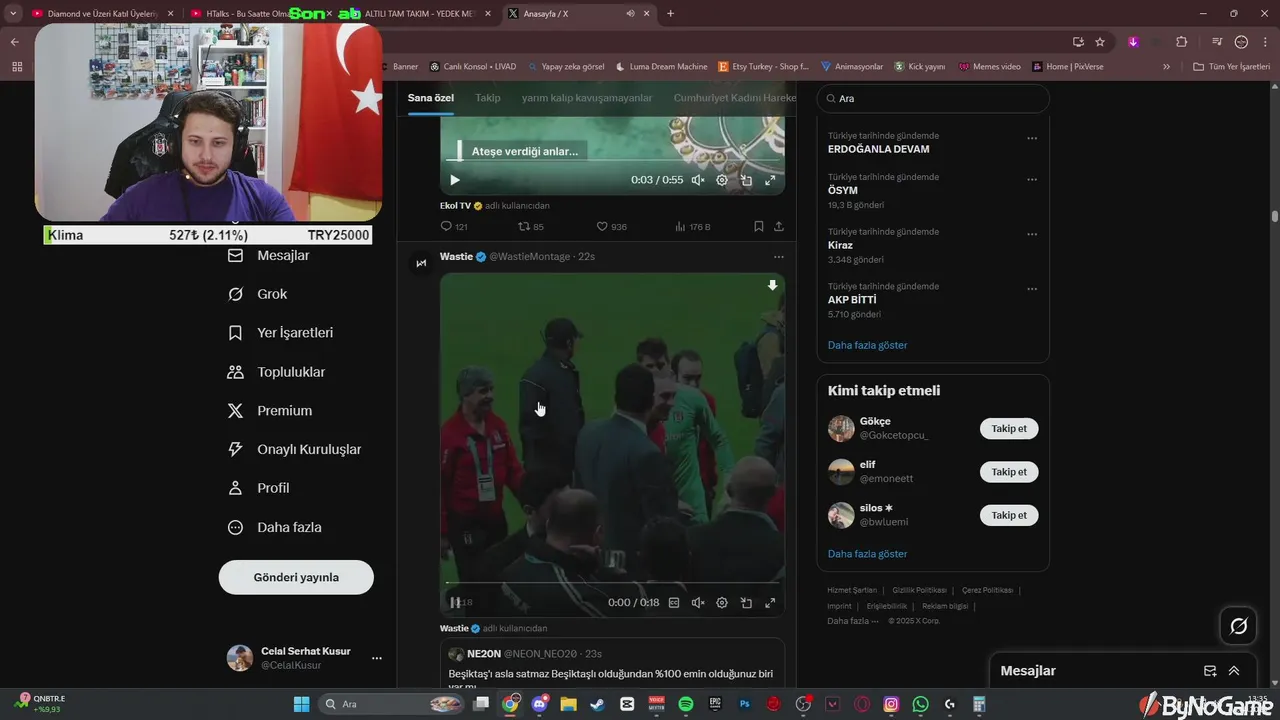Screen dimensions: 1280x720
Task: Open account menu for Celal Serhat Kusur
Action: (376, 658)
